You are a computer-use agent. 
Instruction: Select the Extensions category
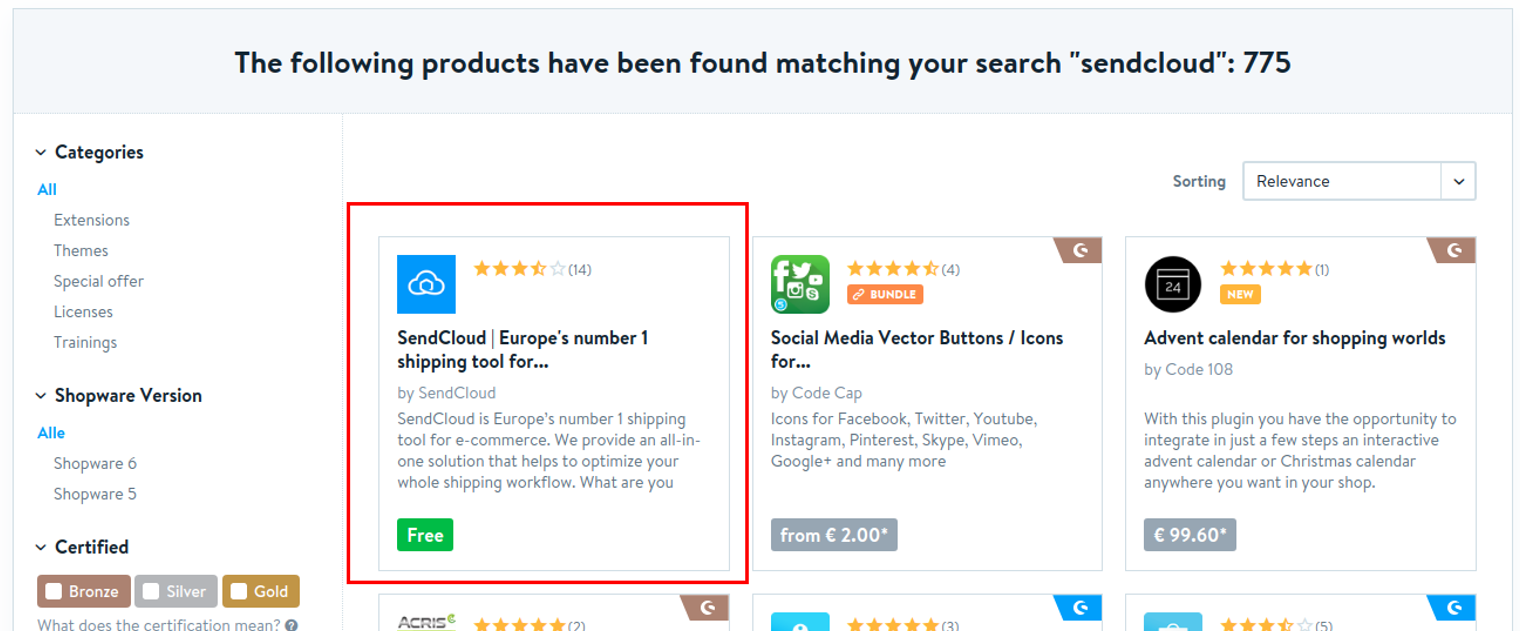(92, 220)
